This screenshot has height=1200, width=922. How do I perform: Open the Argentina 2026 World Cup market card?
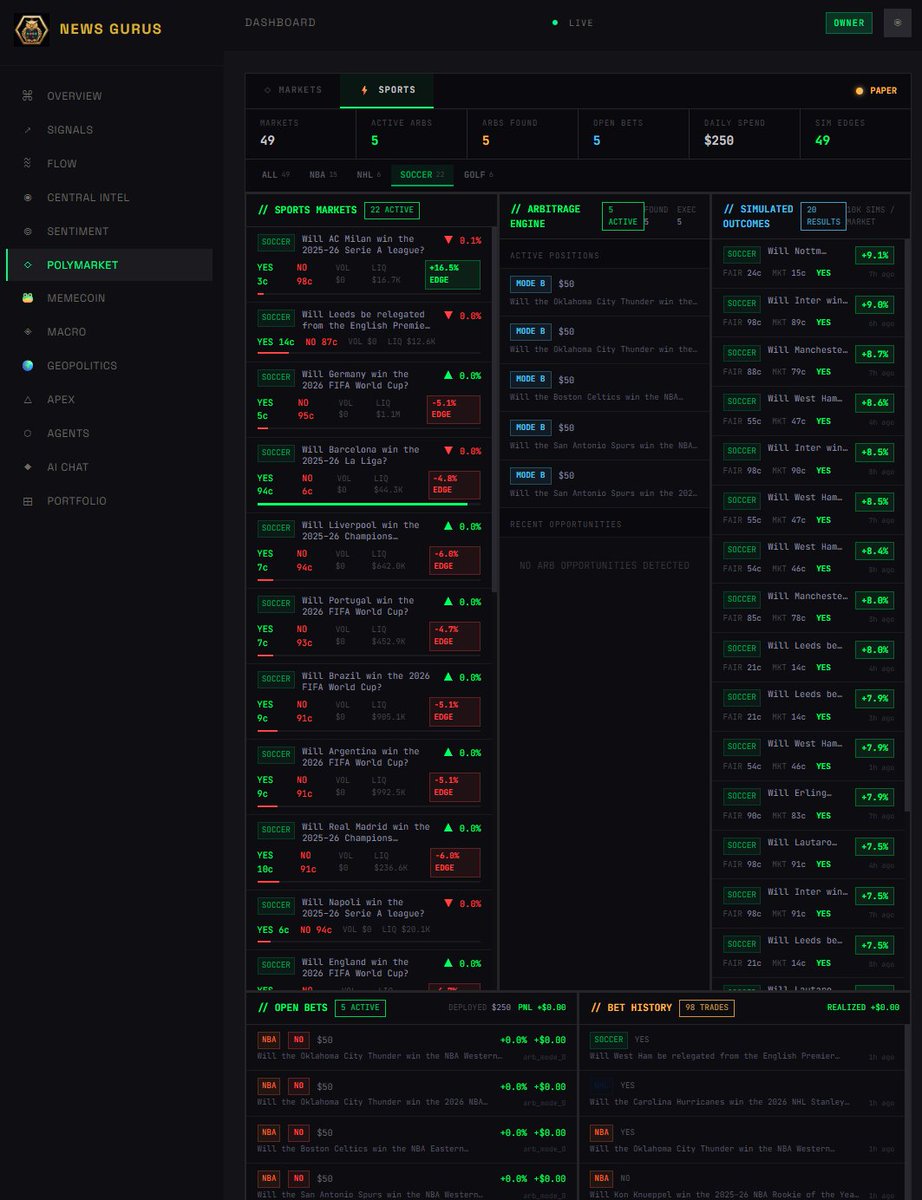pos(369,778)
